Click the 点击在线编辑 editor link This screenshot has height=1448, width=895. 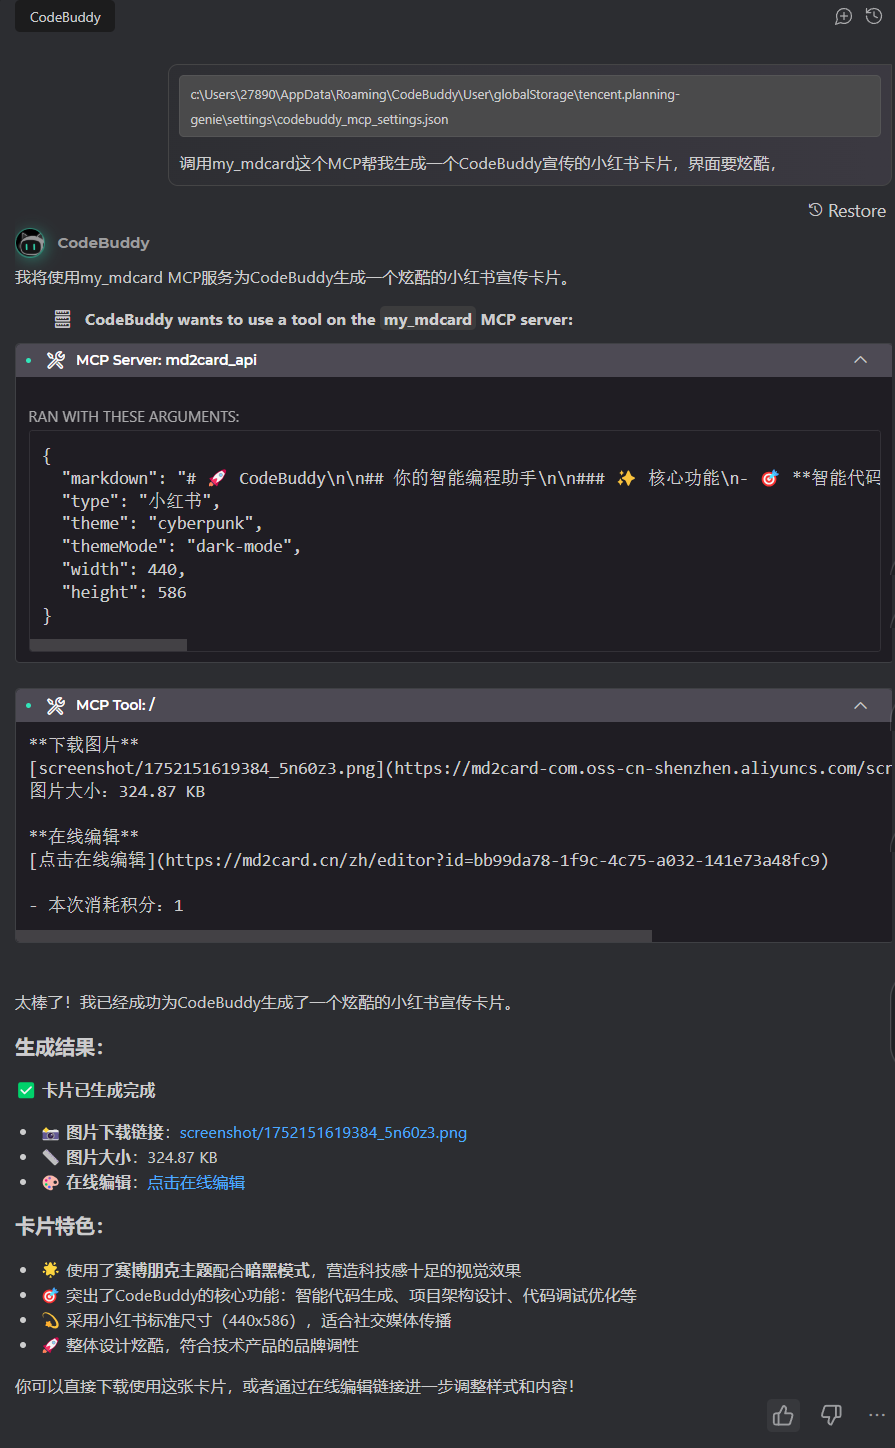pyautogui.click(x=196, y=1181)
